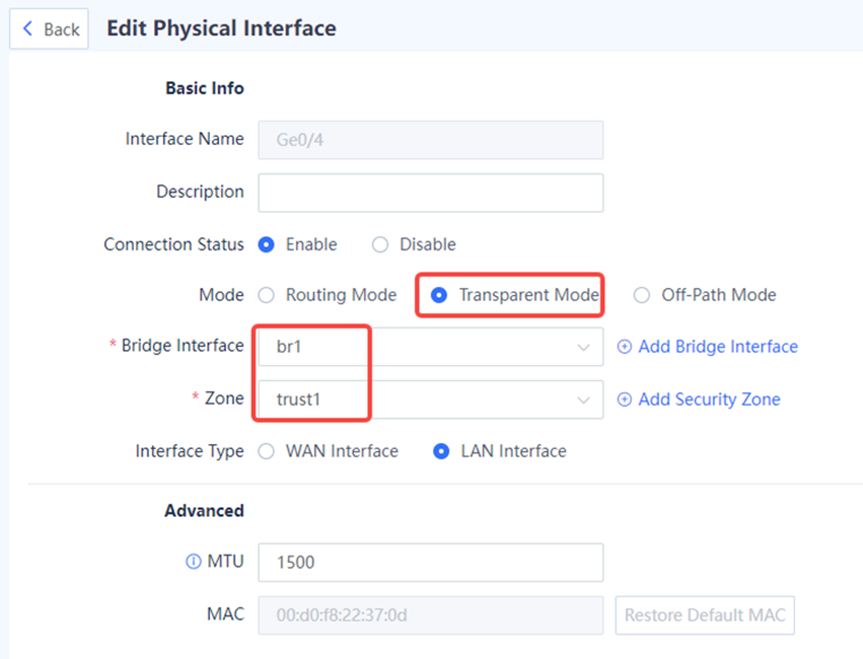Choose Off-Path Mode radio option
This screenshot has width=863, height=659.
pos(642,295)
